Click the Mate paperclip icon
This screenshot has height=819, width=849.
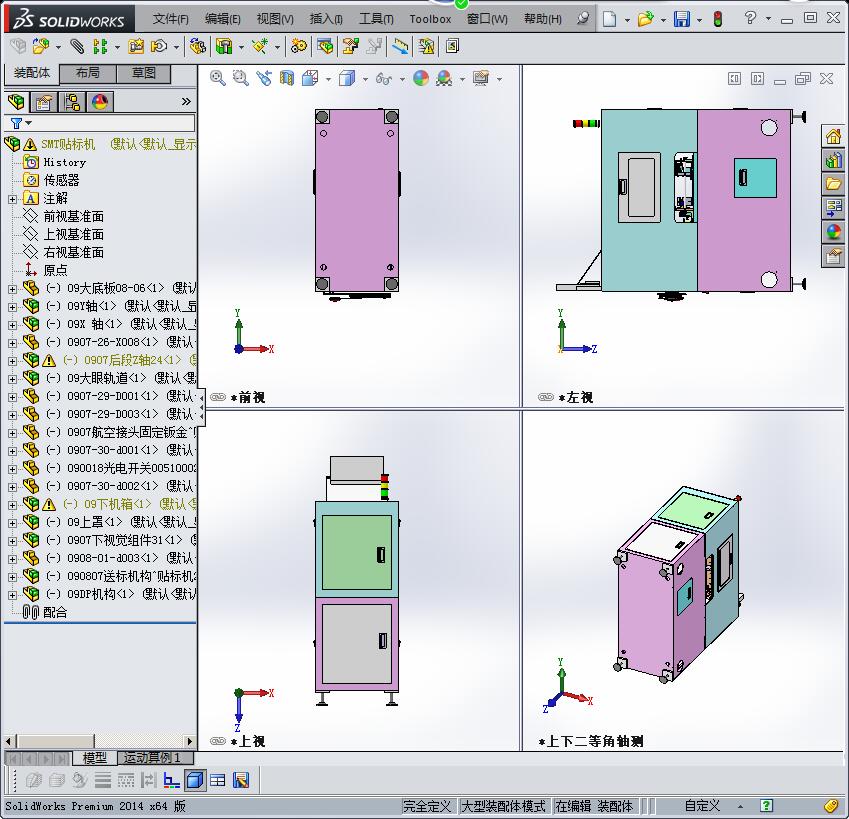77,47
